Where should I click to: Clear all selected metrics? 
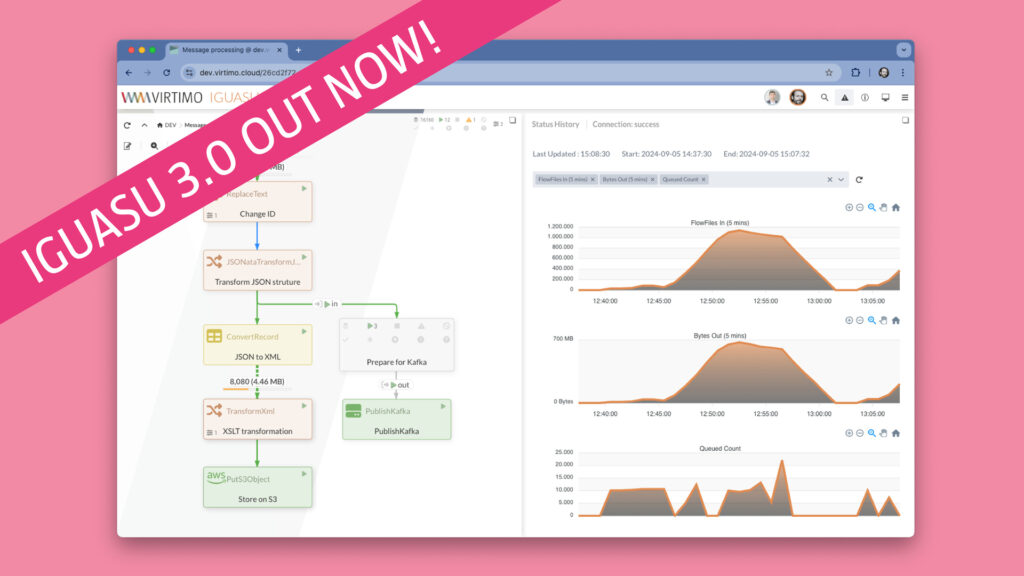tap(829, 180)
